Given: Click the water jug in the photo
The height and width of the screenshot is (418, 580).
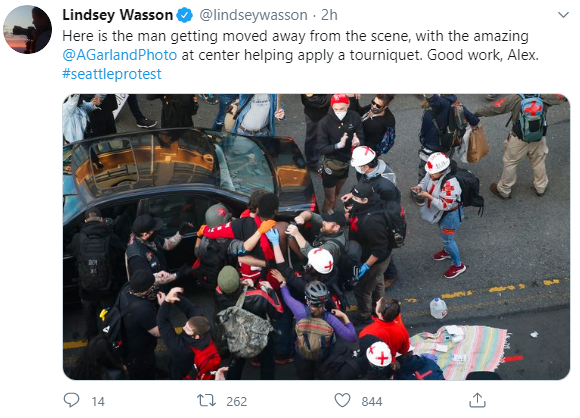Looking at the screenshot, I should coord(438,308).
